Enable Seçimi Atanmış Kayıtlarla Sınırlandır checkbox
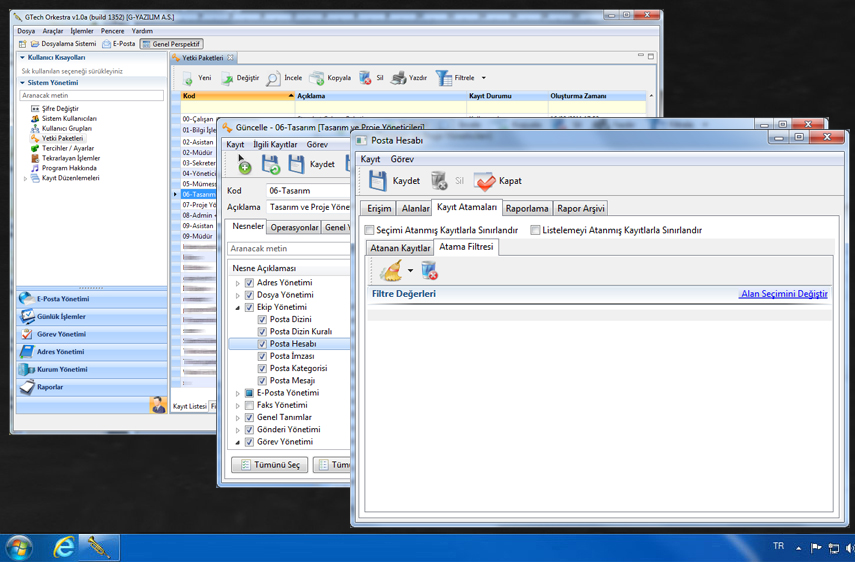 coord(370,230)
